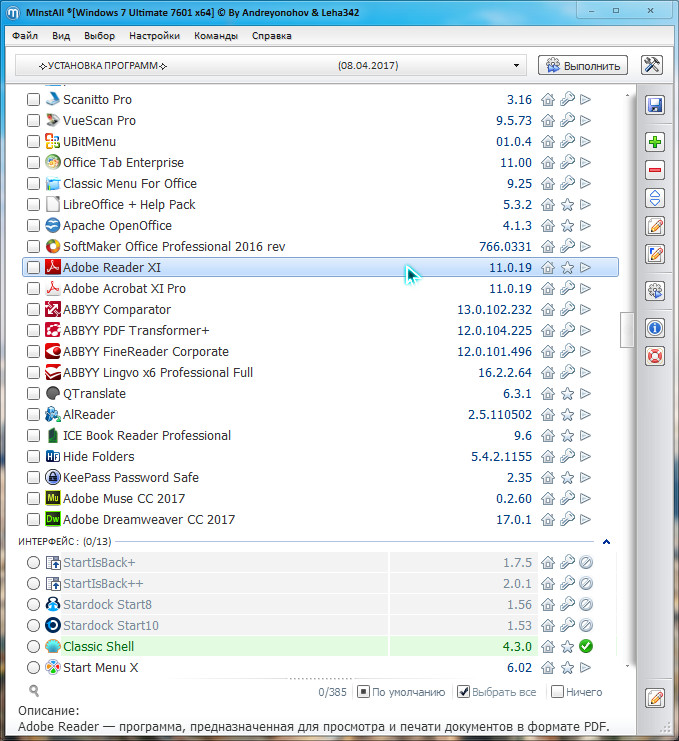The height and width of the screenshot is (741, 679).
Task: Check the Adobe Muse CC 2017 checkbox
Action: tap(33, 499)
